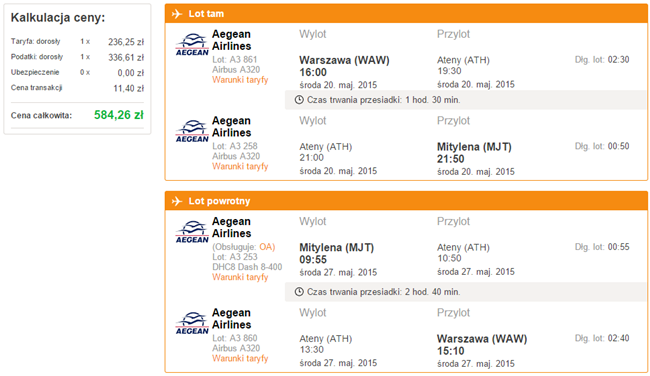
Task: Open Warunki taryfy for flight A3 253
Action: pos(240,277)
